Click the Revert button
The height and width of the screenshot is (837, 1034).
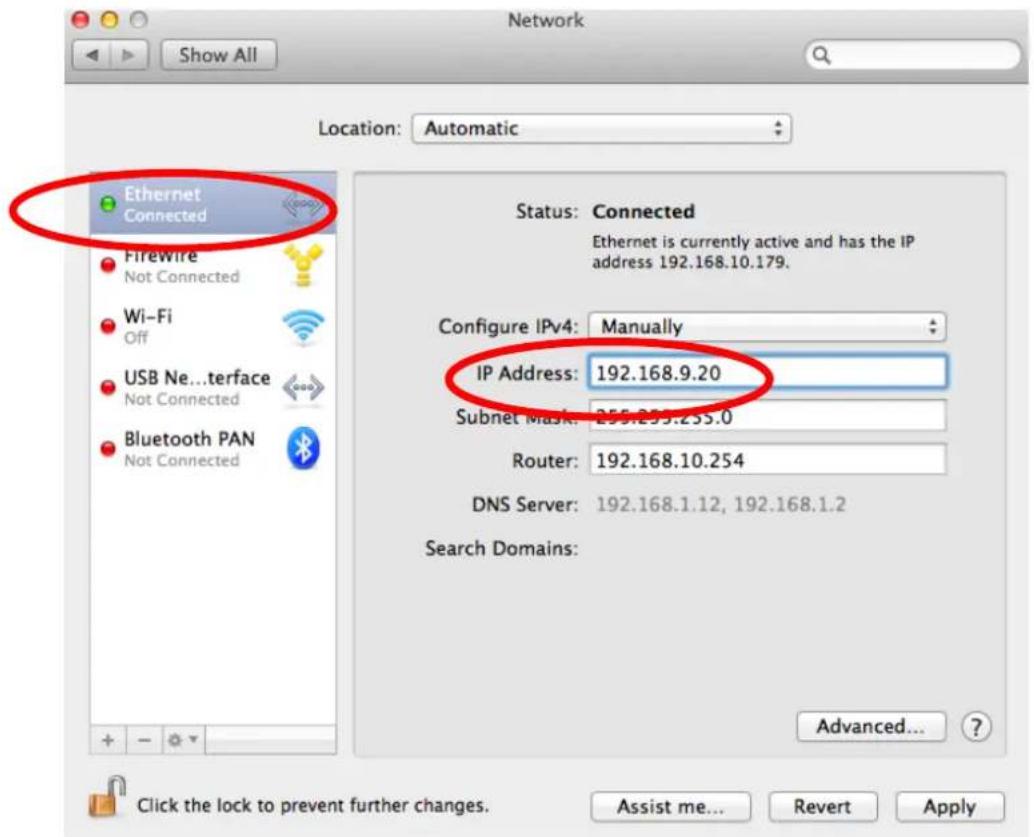[822, 807]
